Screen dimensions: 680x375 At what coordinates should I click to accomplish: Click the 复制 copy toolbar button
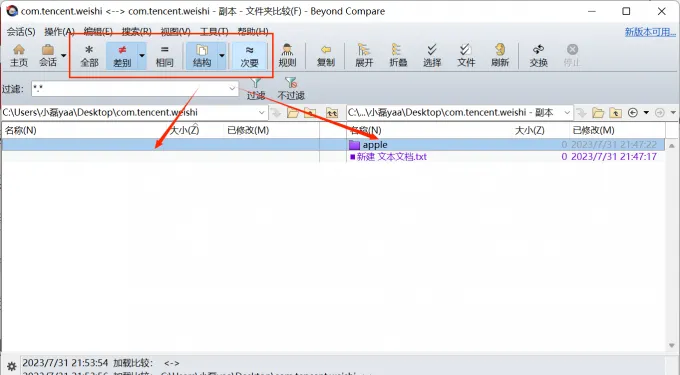(x=326, y=55)
